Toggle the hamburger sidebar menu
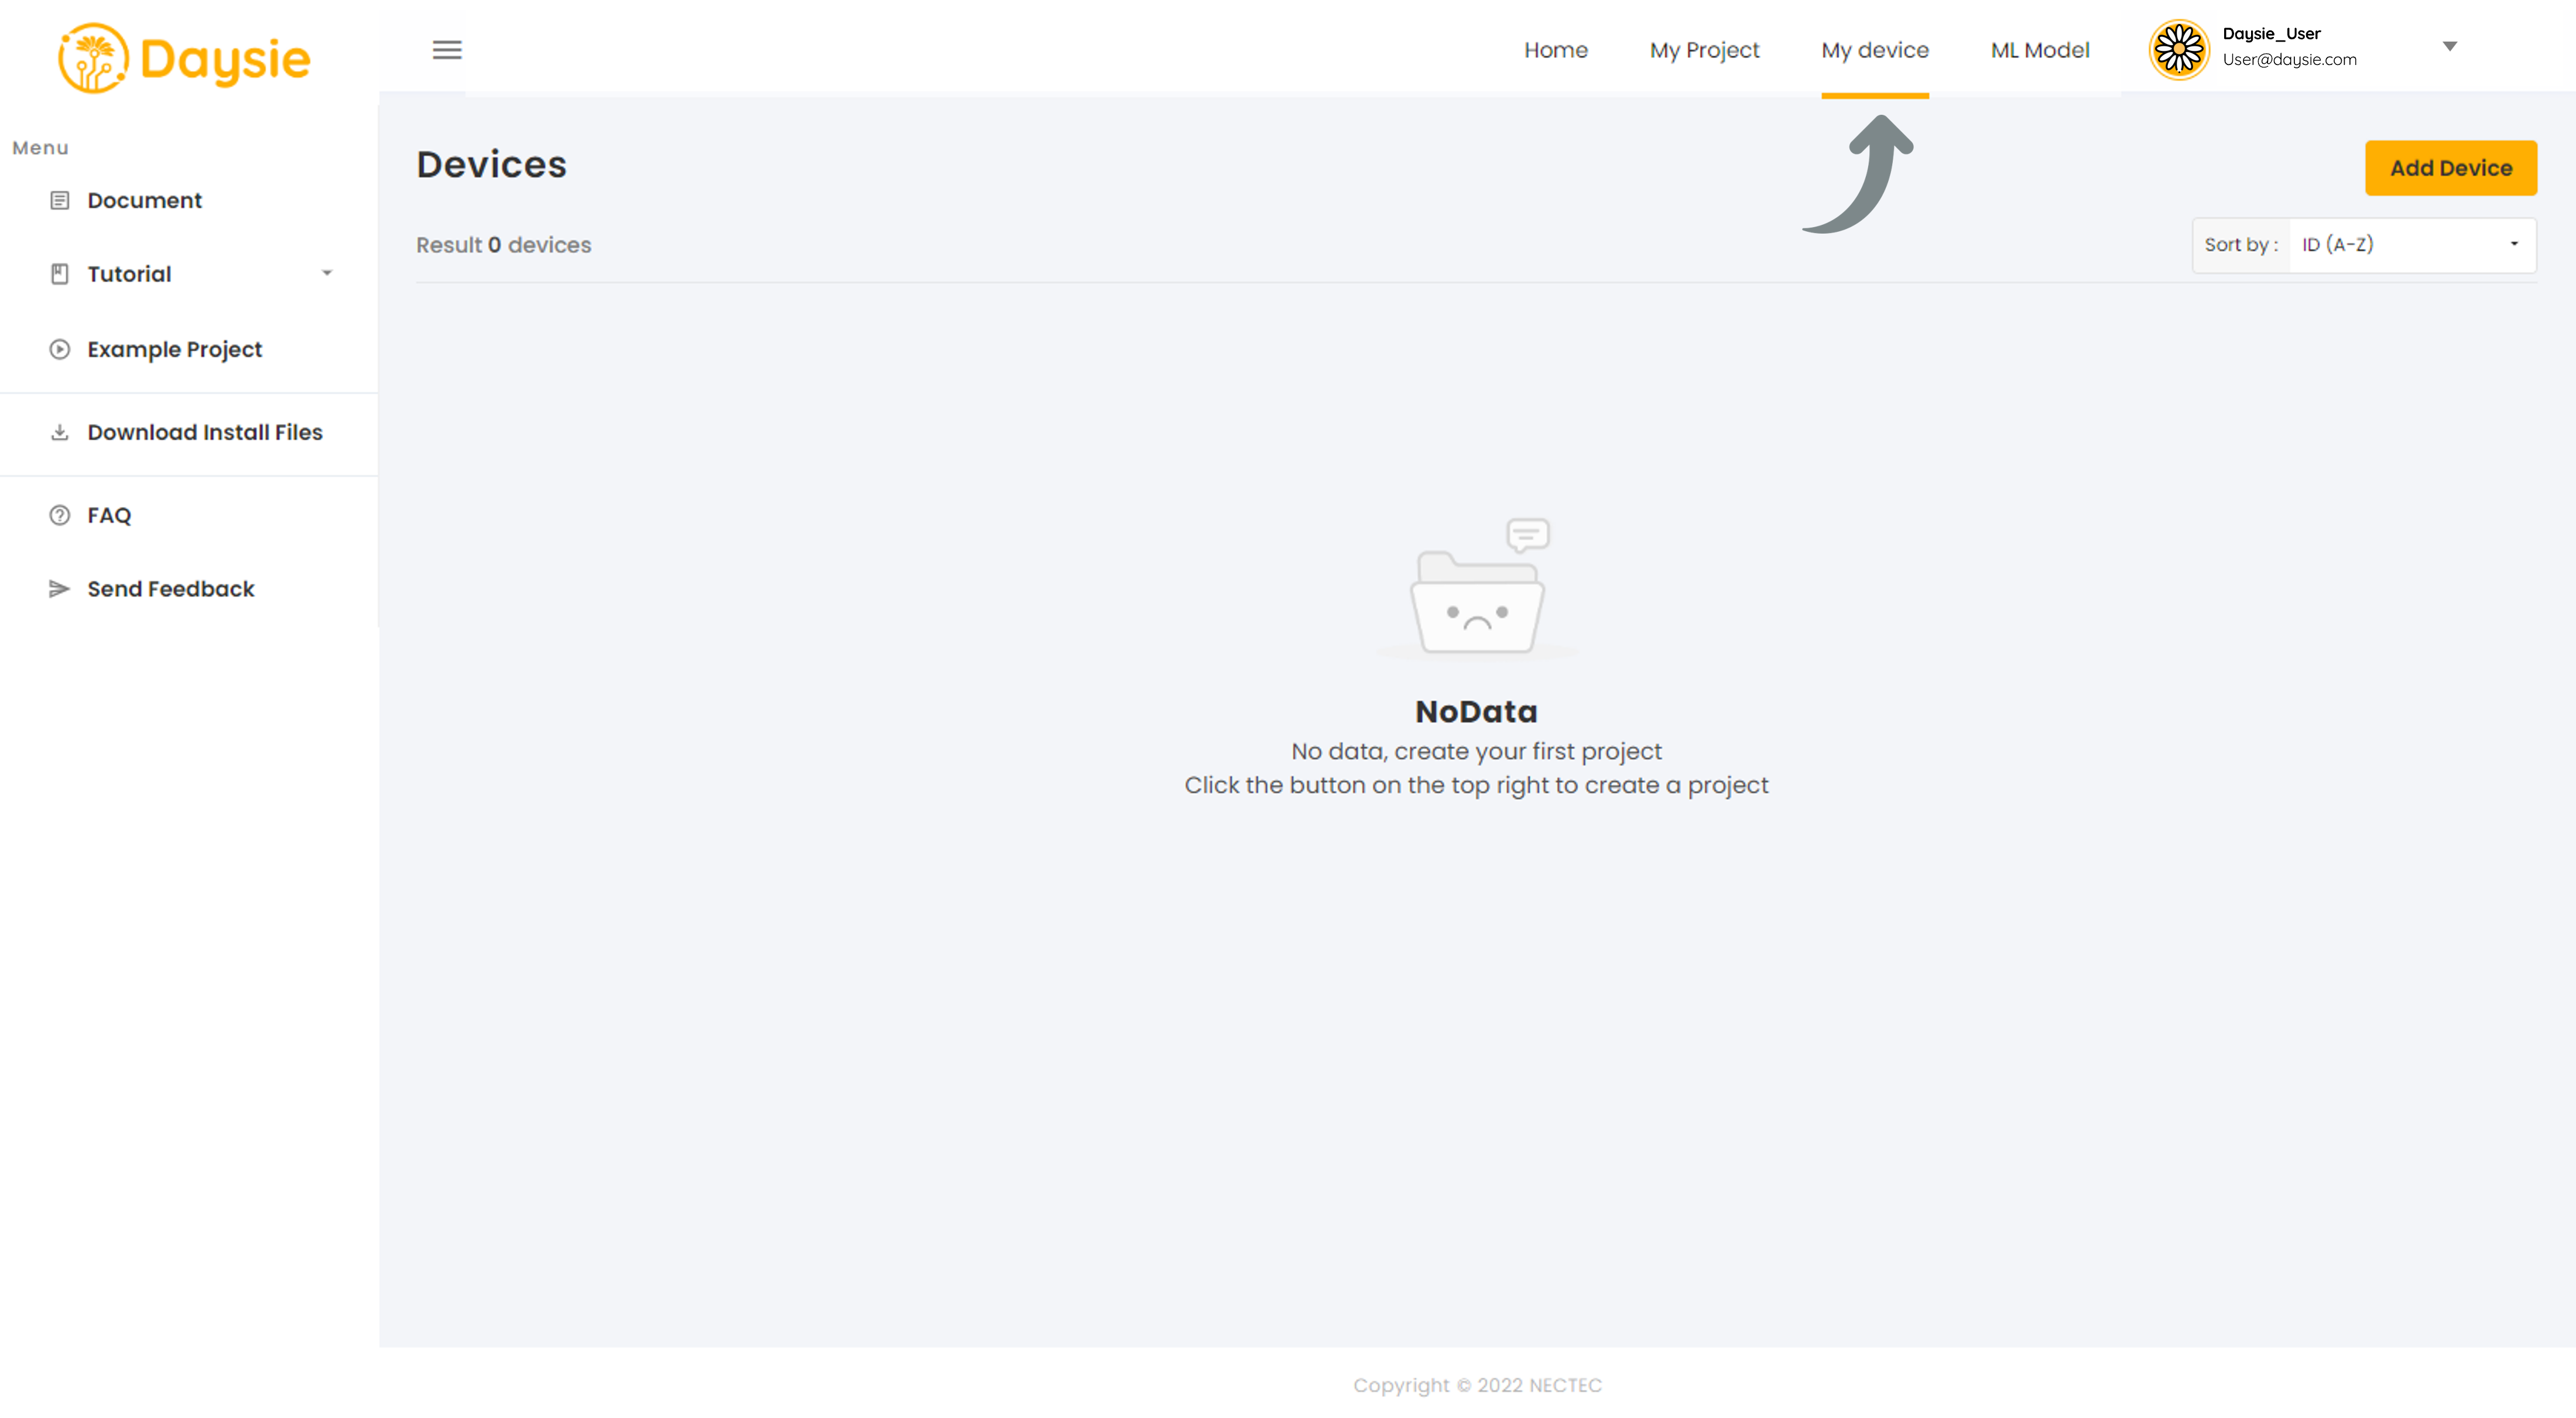Viewport: 2576px width, 1418px height. click(447, 50)
